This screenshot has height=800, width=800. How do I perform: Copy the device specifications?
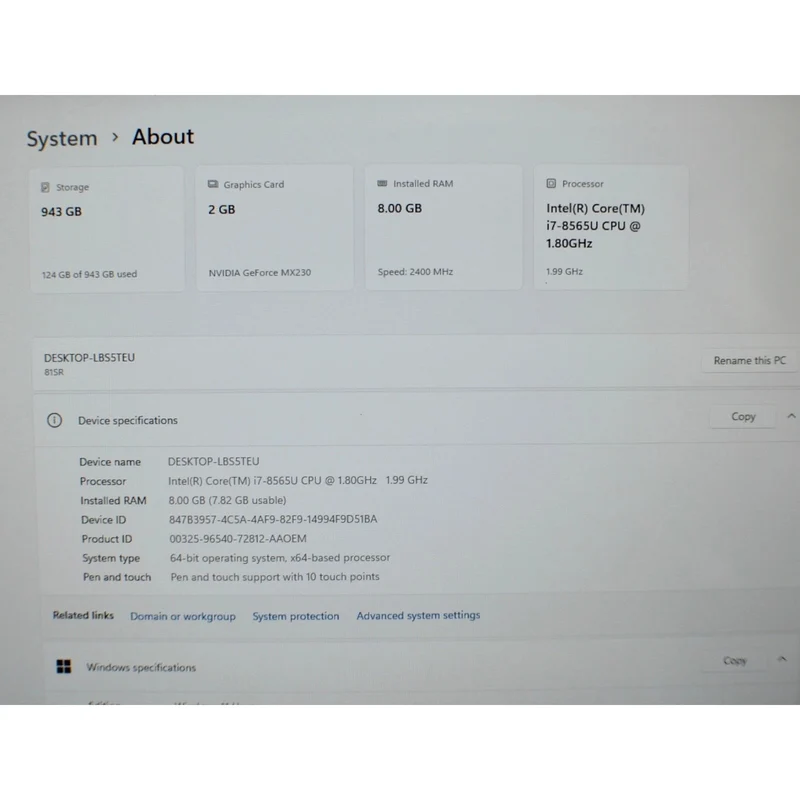(743, 417)
